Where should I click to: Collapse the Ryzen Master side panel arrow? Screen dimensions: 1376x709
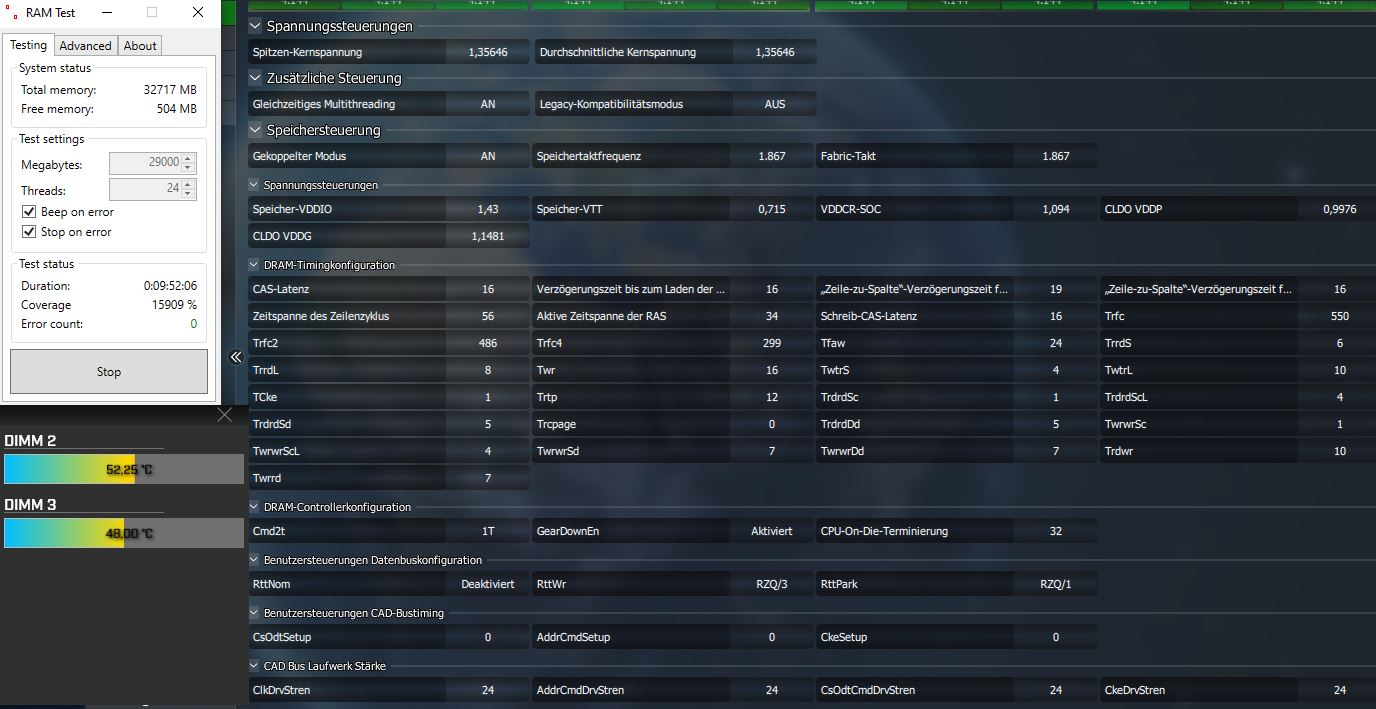[x=237, y=356]
